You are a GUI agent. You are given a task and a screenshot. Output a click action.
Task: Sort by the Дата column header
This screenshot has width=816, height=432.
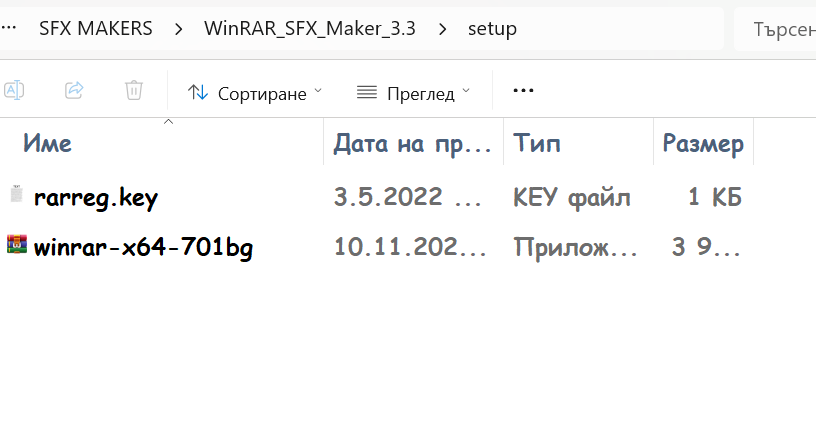(412, 143)
